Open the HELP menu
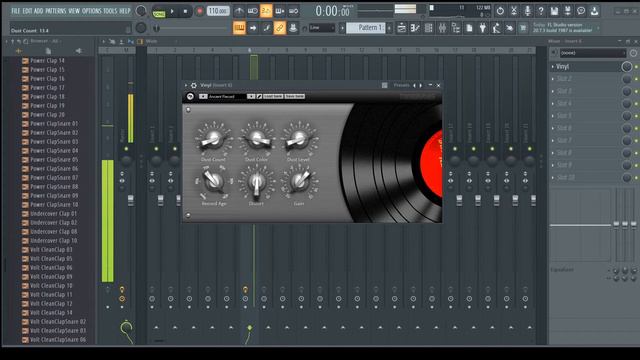The width and height of the screenshot is (640, 360). [x=124, y=11]
